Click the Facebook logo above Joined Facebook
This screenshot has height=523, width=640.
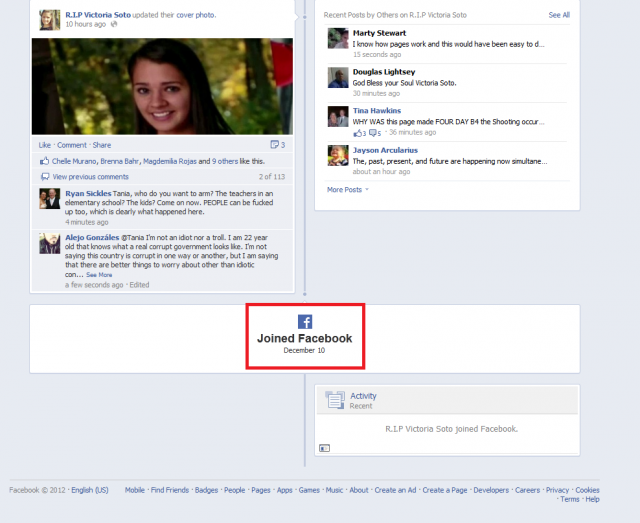click(x=305, y=322)
